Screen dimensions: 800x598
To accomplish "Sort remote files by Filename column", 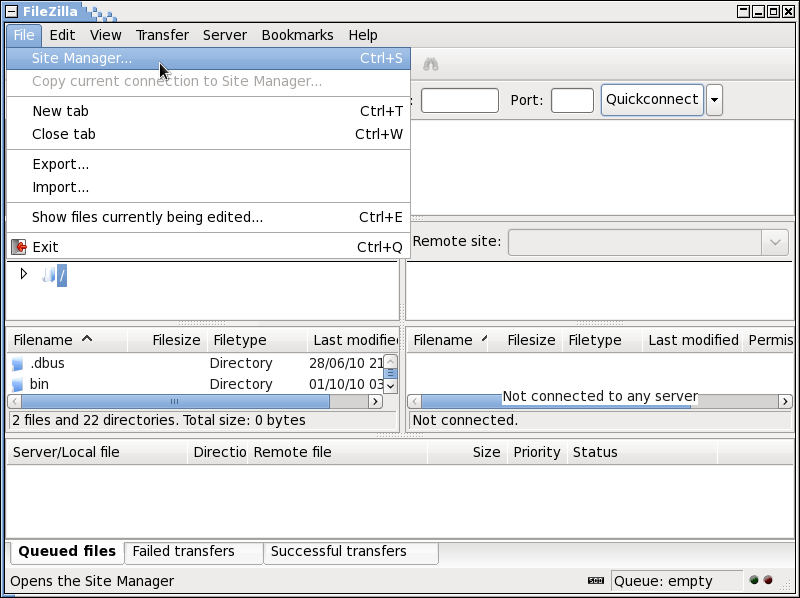I will (448, 340).
